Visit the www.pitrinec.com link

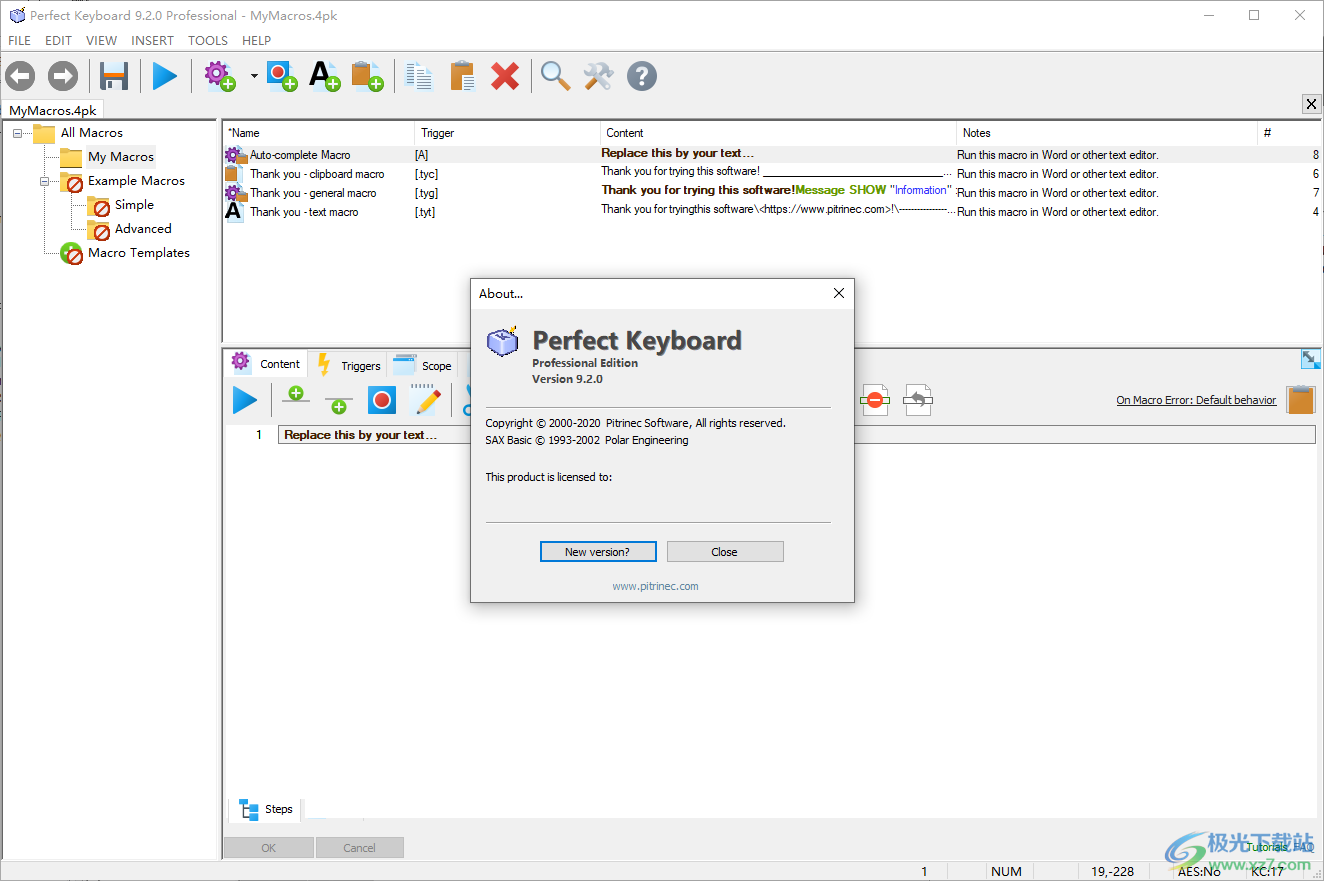[658, 586]
